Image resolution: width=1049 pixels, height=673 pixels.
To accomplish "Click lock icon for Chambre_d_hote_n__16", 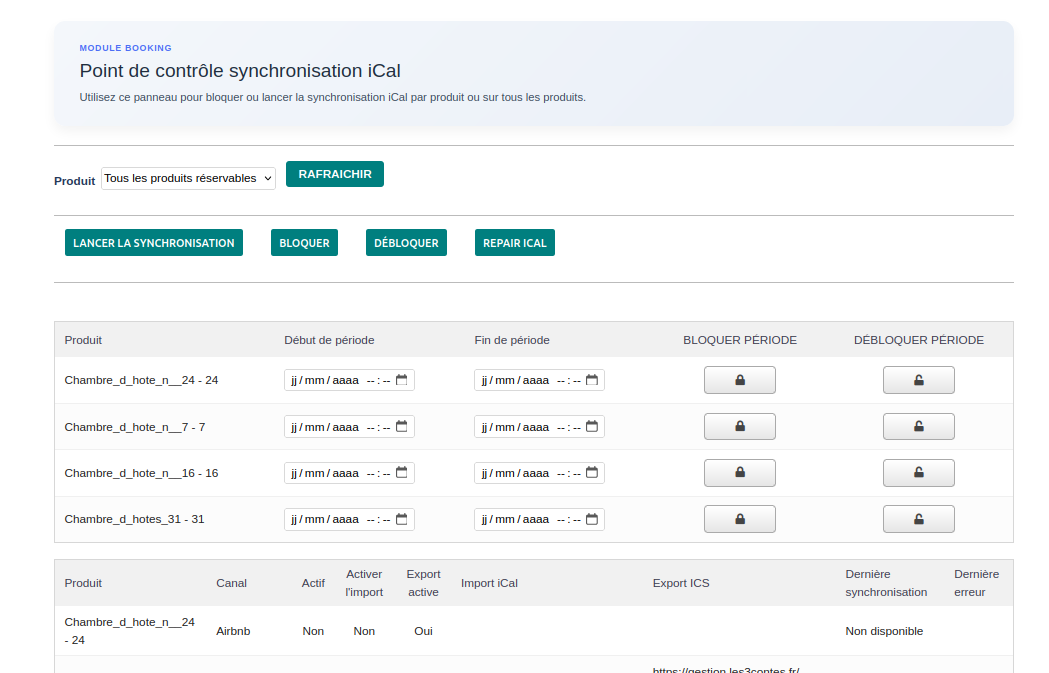I will pos(739,473).
